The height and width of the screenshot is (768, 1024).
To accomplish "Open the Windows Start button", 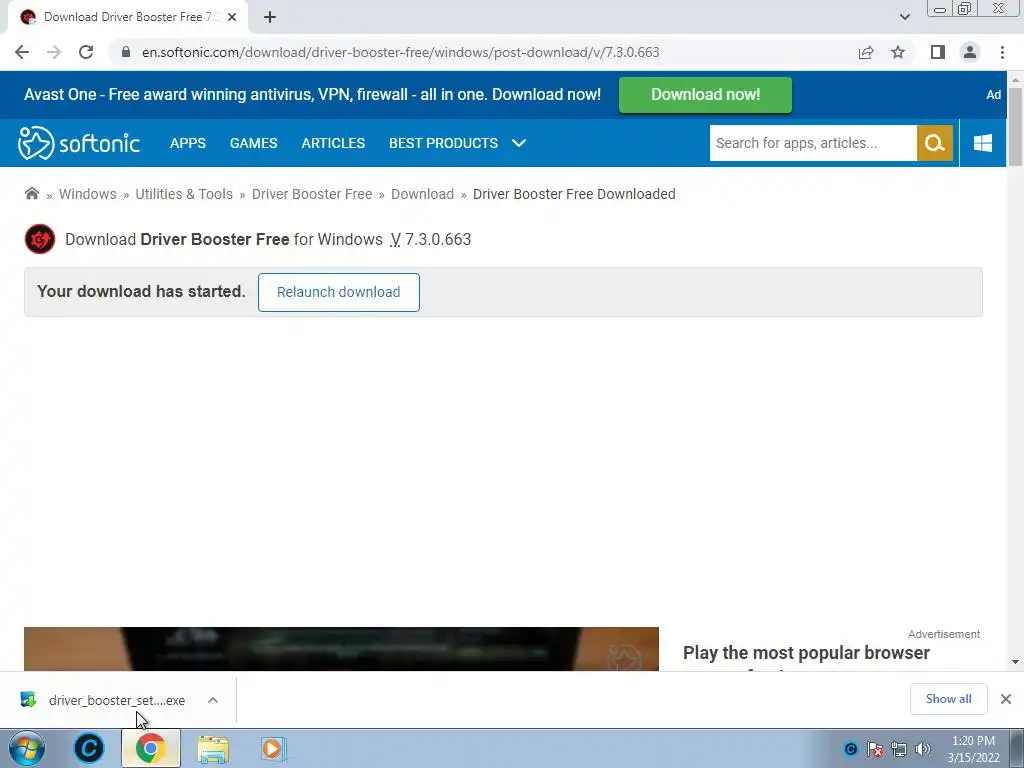I will point(27,748).
